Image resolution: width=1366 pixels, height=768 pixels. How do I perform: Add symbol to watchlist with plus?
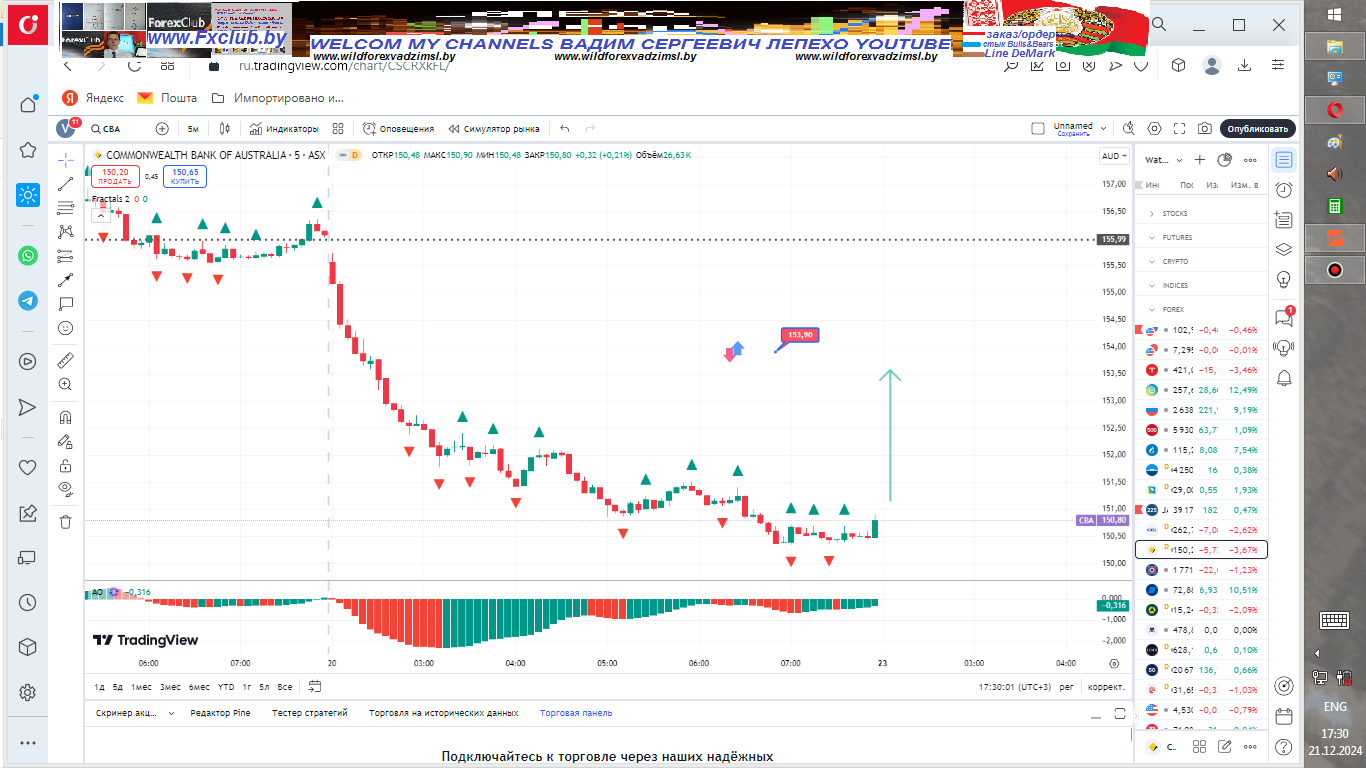tap(1201, 160)
